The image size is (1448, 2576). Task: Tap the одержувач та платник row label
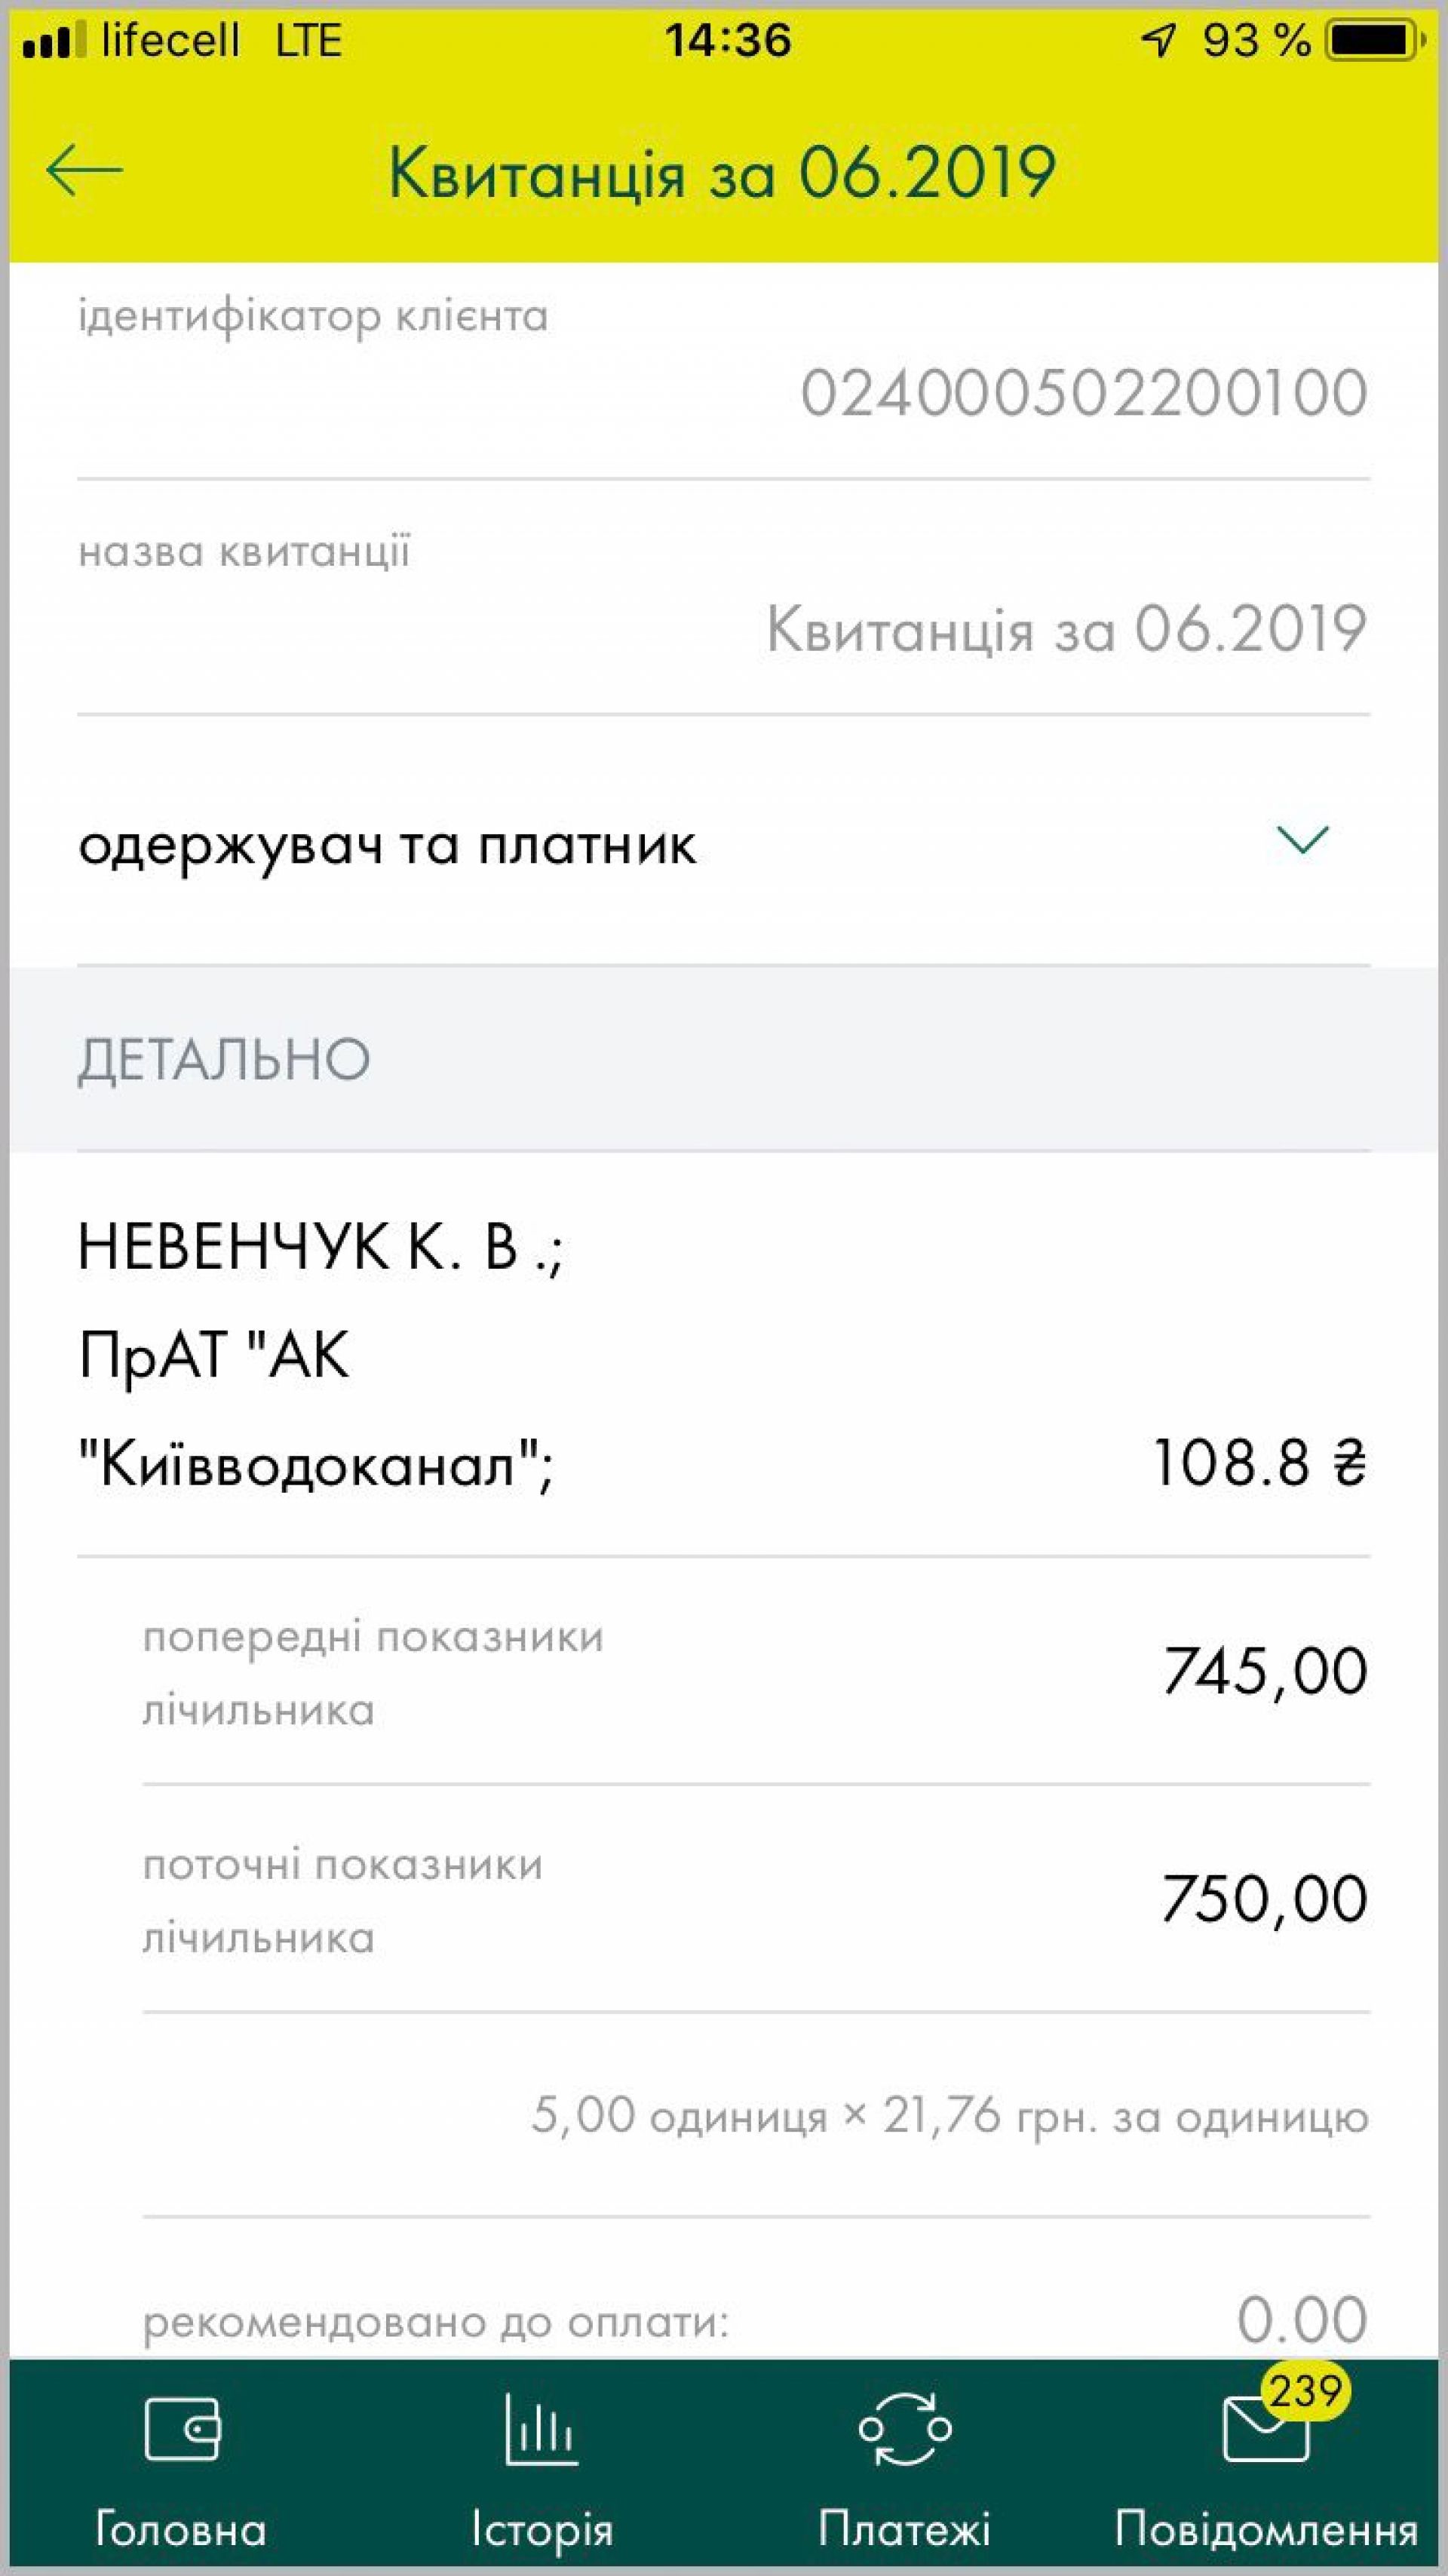[387, 845]
